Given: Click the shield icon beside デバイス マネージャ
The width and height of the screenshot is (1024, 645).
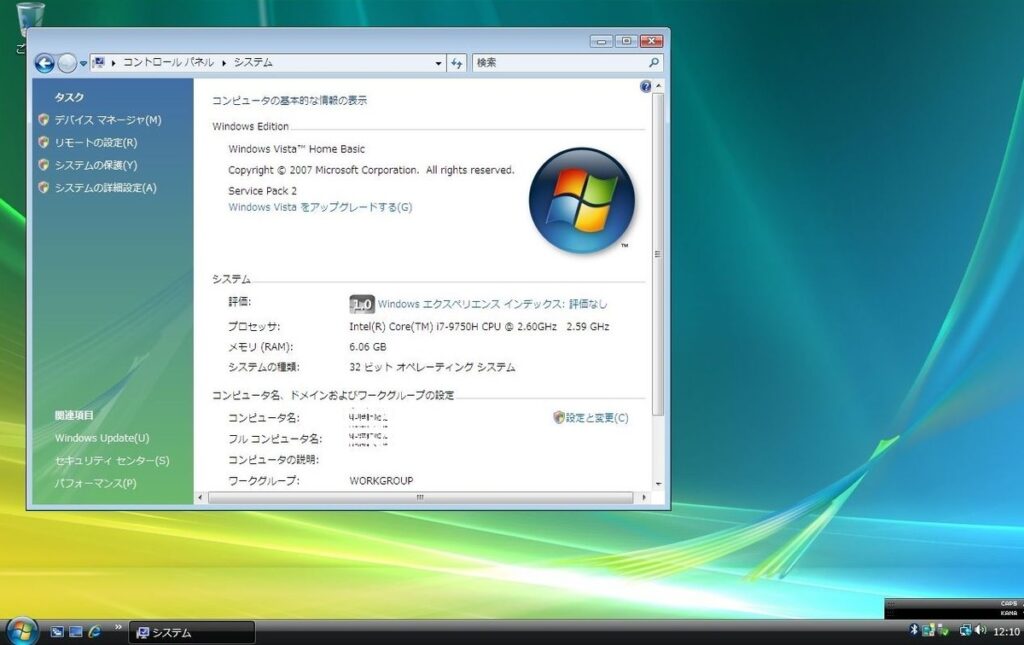Looking at the screenshot, I should coord(44,119).
